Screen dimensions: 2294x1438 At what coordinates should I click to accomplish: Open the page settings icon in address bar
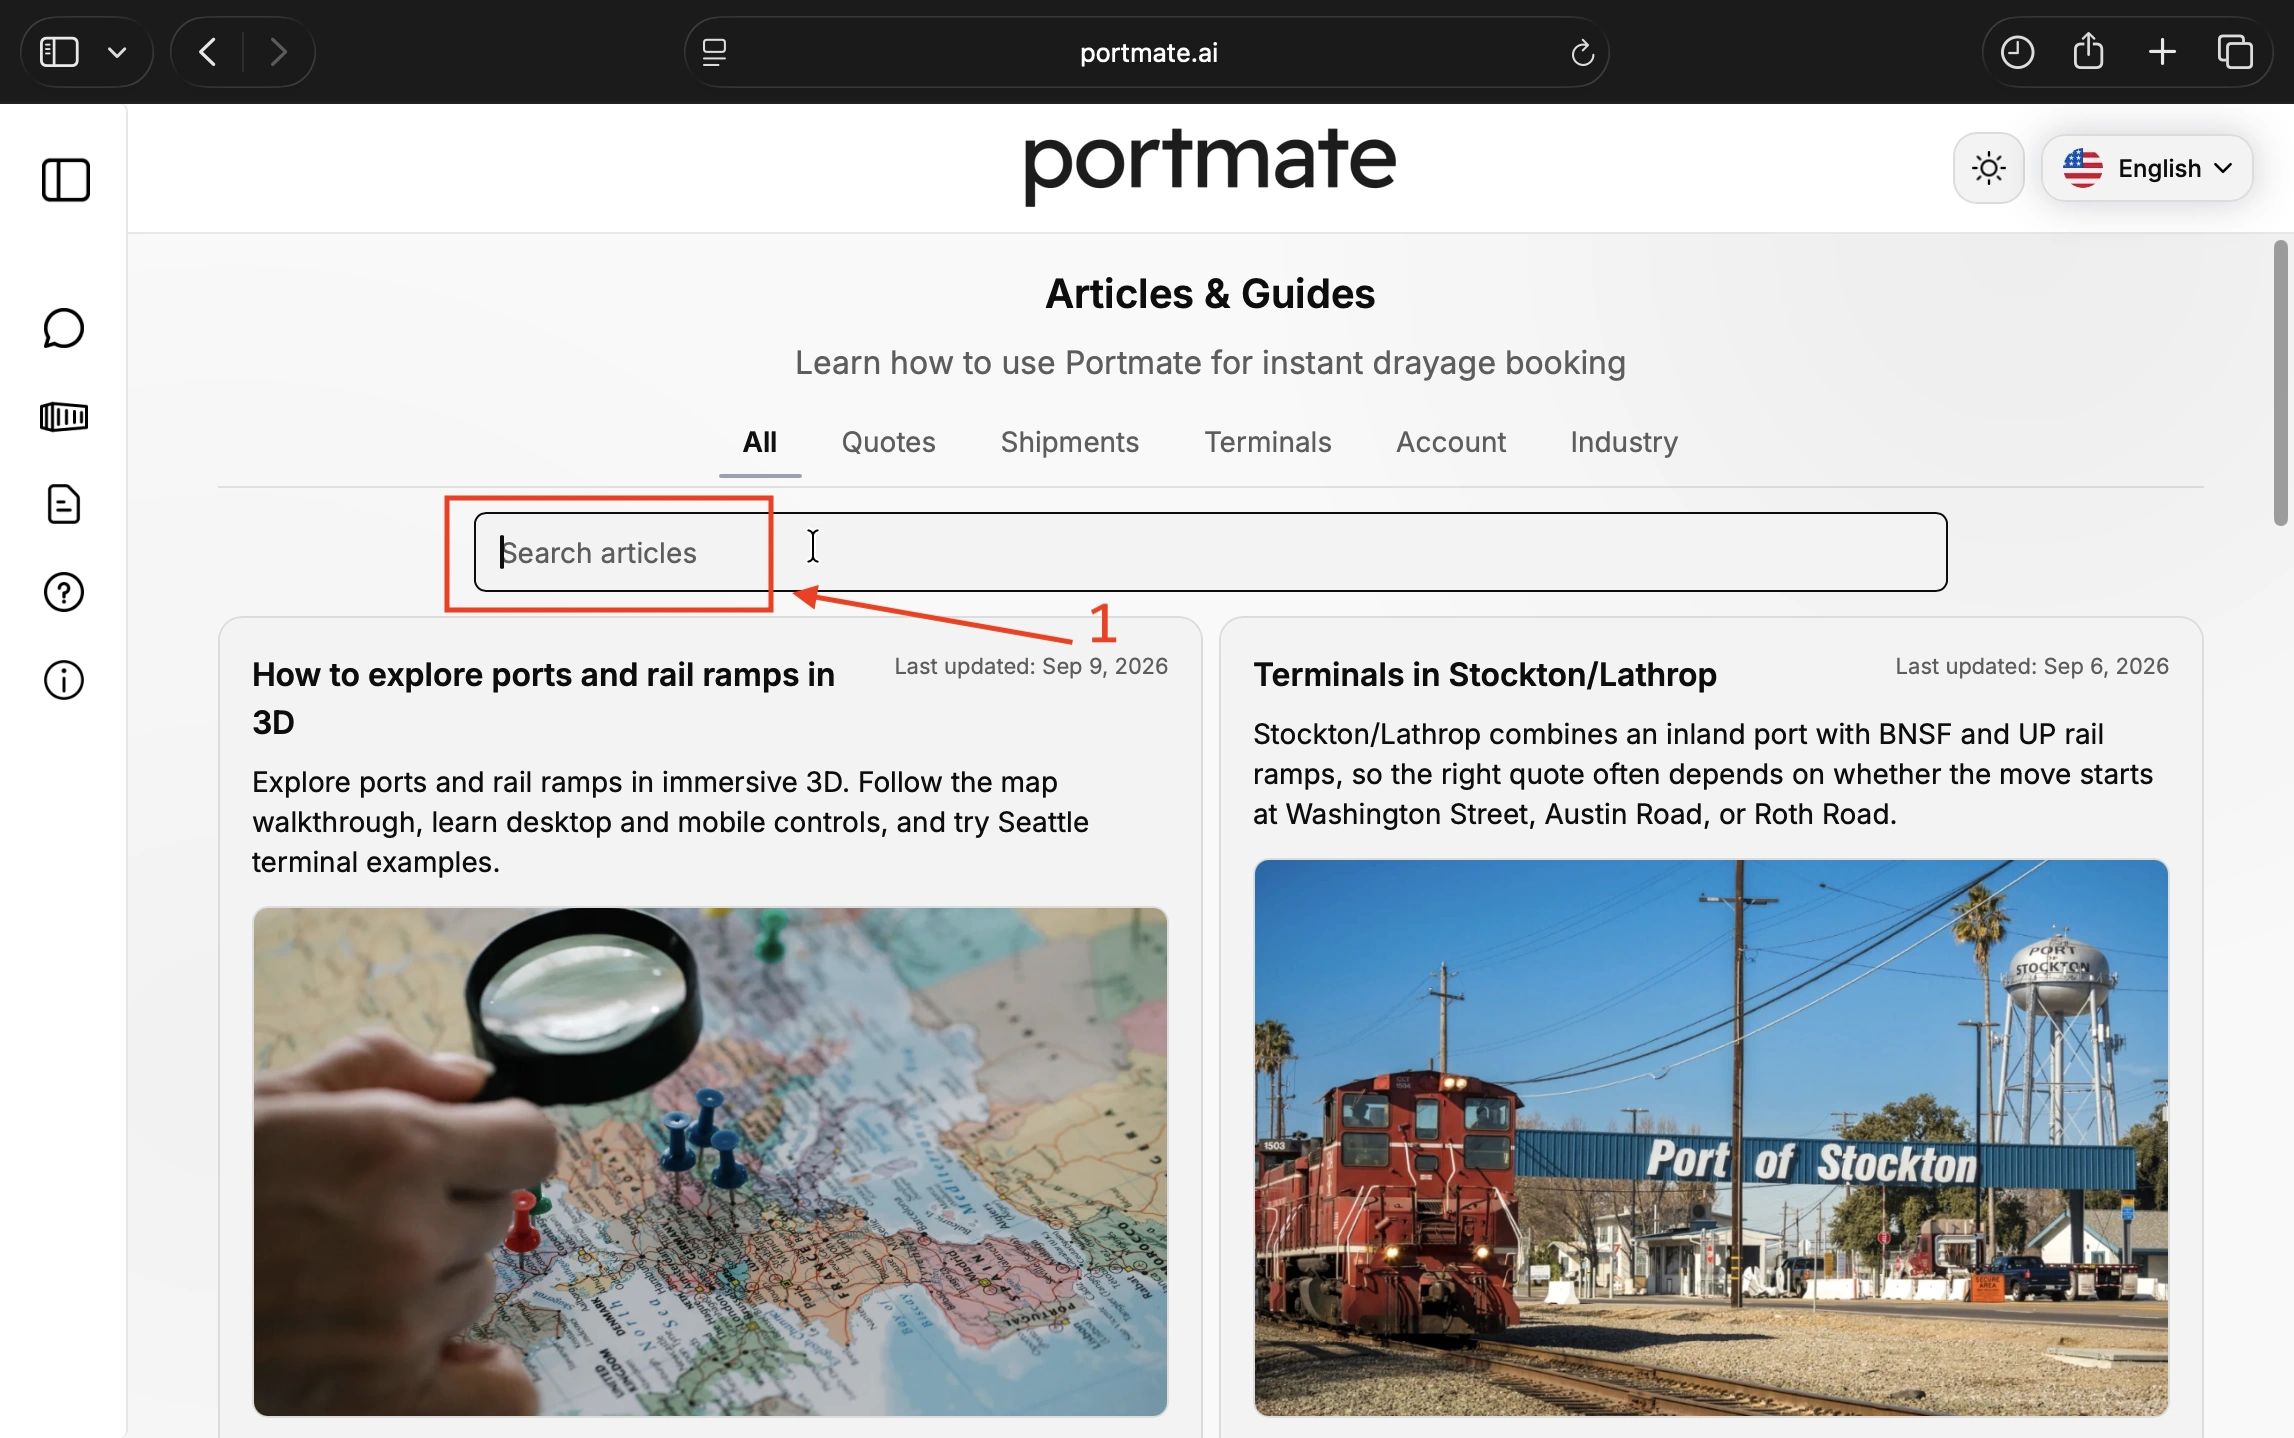pos(714,52)
